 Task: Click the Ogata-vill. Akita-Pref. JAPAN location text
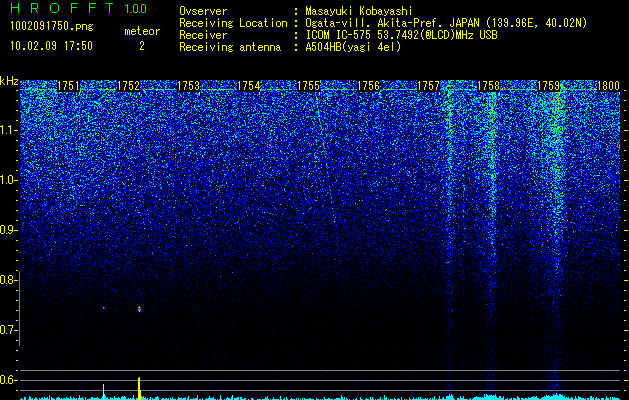446,23
